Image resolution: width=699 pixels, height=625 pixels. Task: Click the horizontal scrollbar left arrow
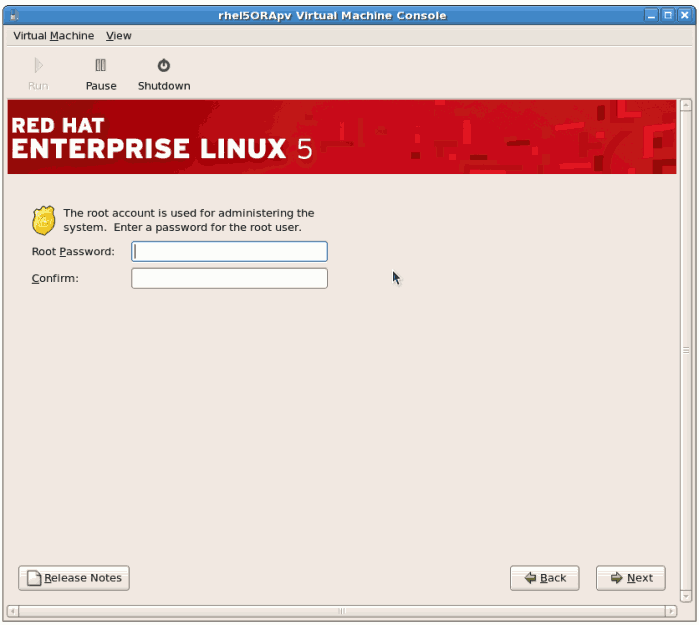click(13, 610)
